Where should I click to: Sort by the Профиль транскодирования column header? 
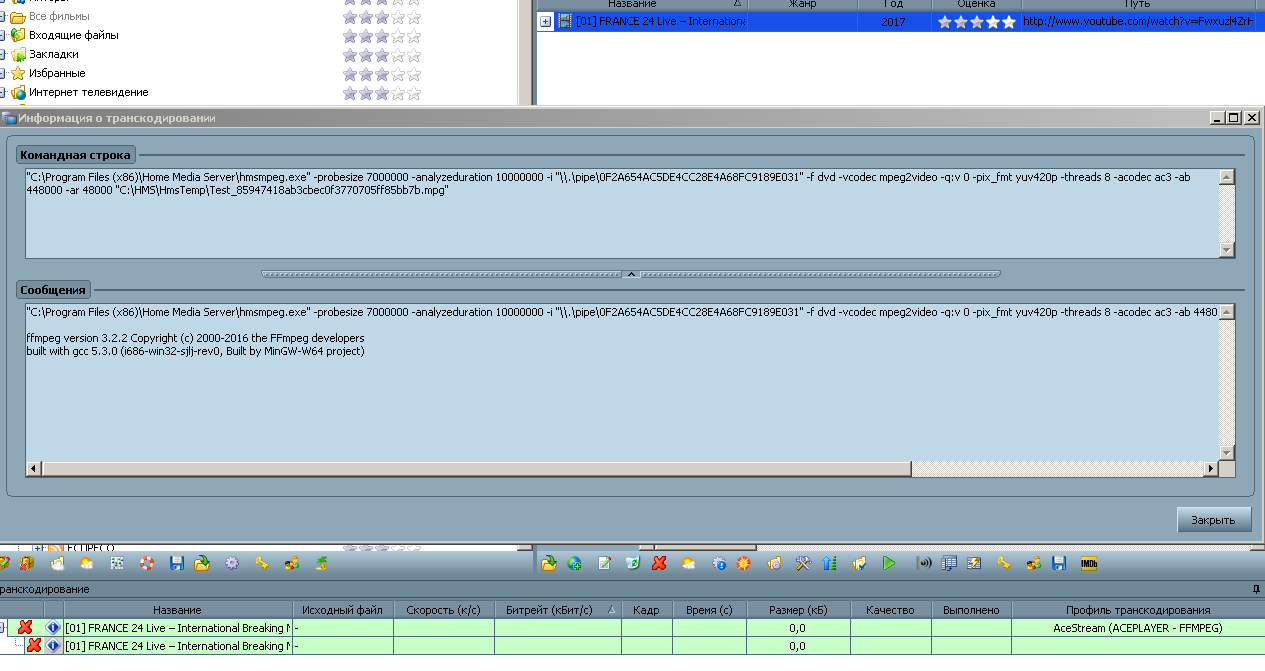[1138, 610]
